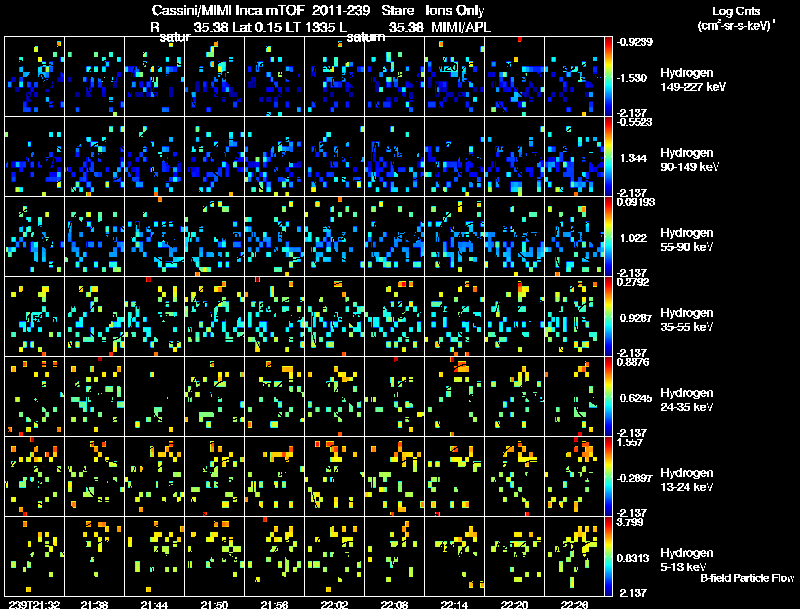
Task: Click the '0.6245' colorbar value
Action: pos(636,398)
